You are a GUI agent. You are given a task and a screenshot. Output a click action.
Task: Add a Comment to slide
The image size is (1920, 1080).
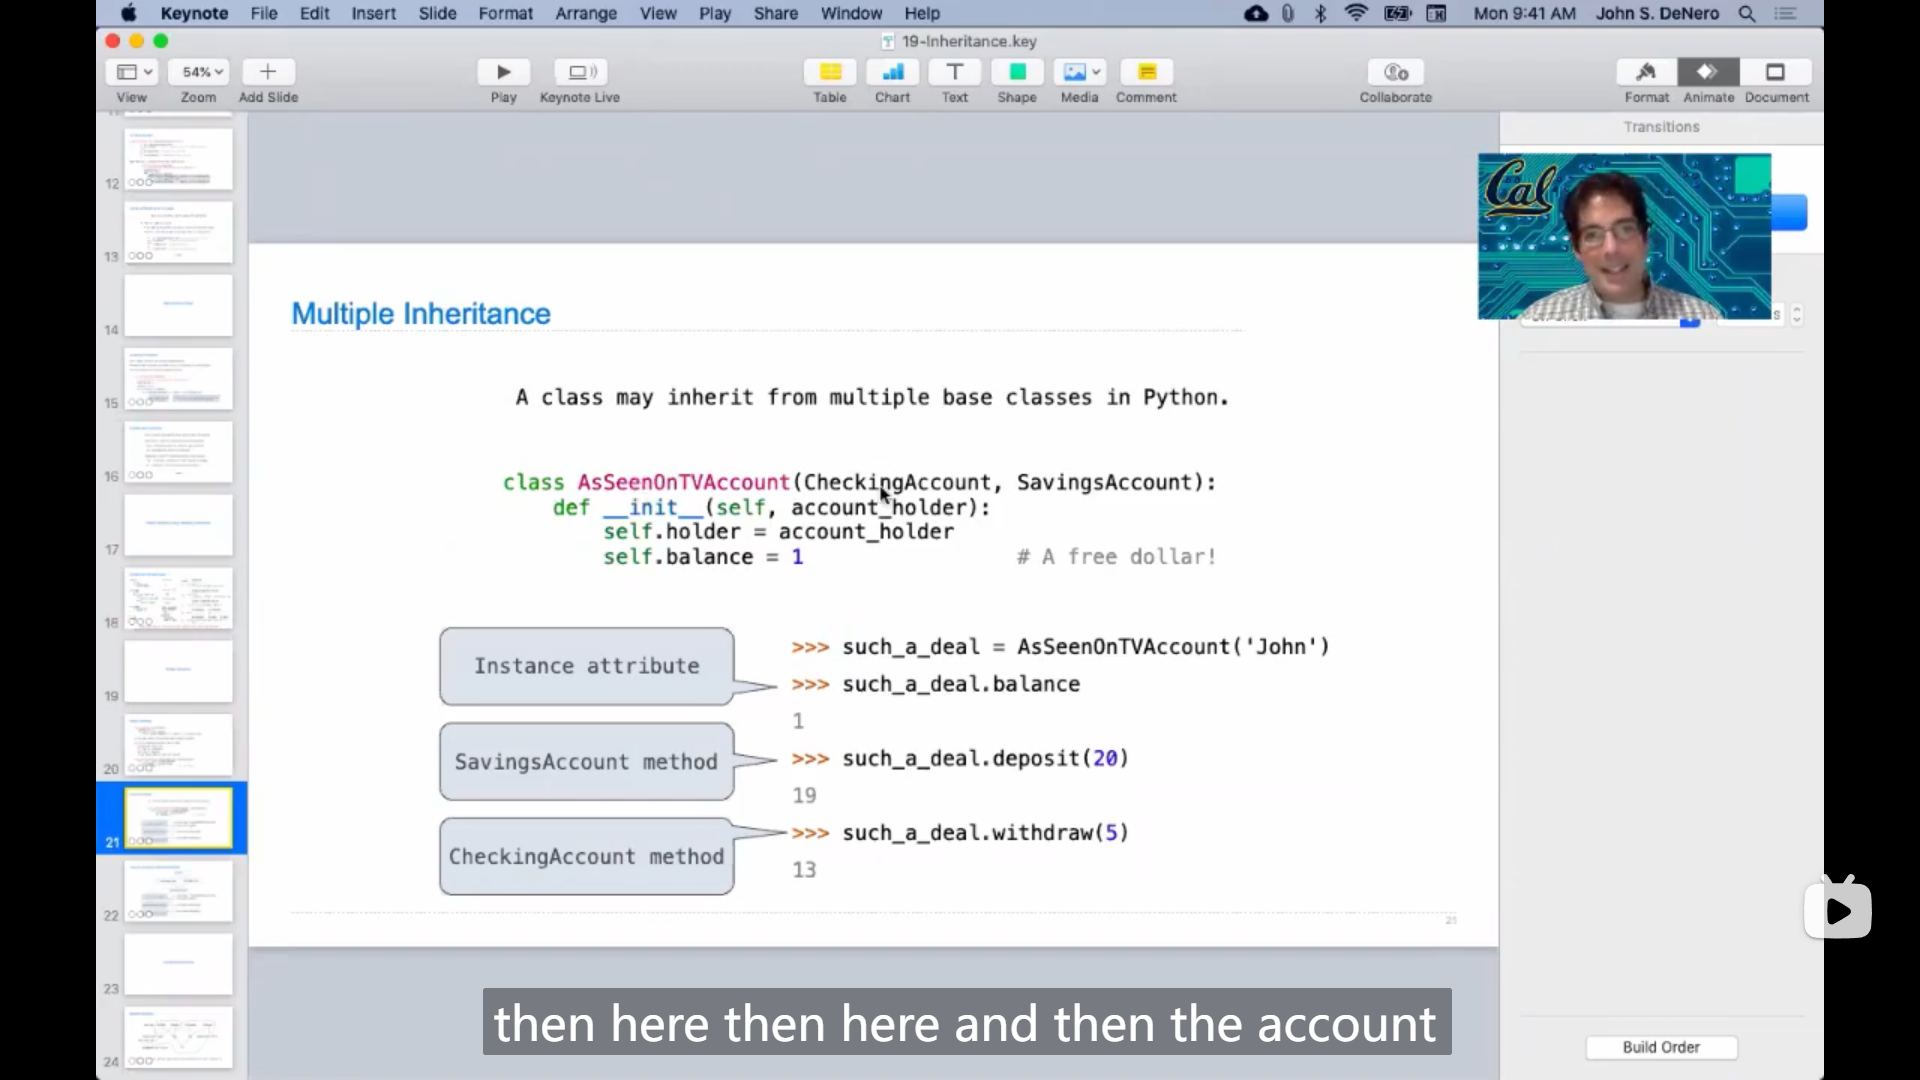pos(1146,72)
